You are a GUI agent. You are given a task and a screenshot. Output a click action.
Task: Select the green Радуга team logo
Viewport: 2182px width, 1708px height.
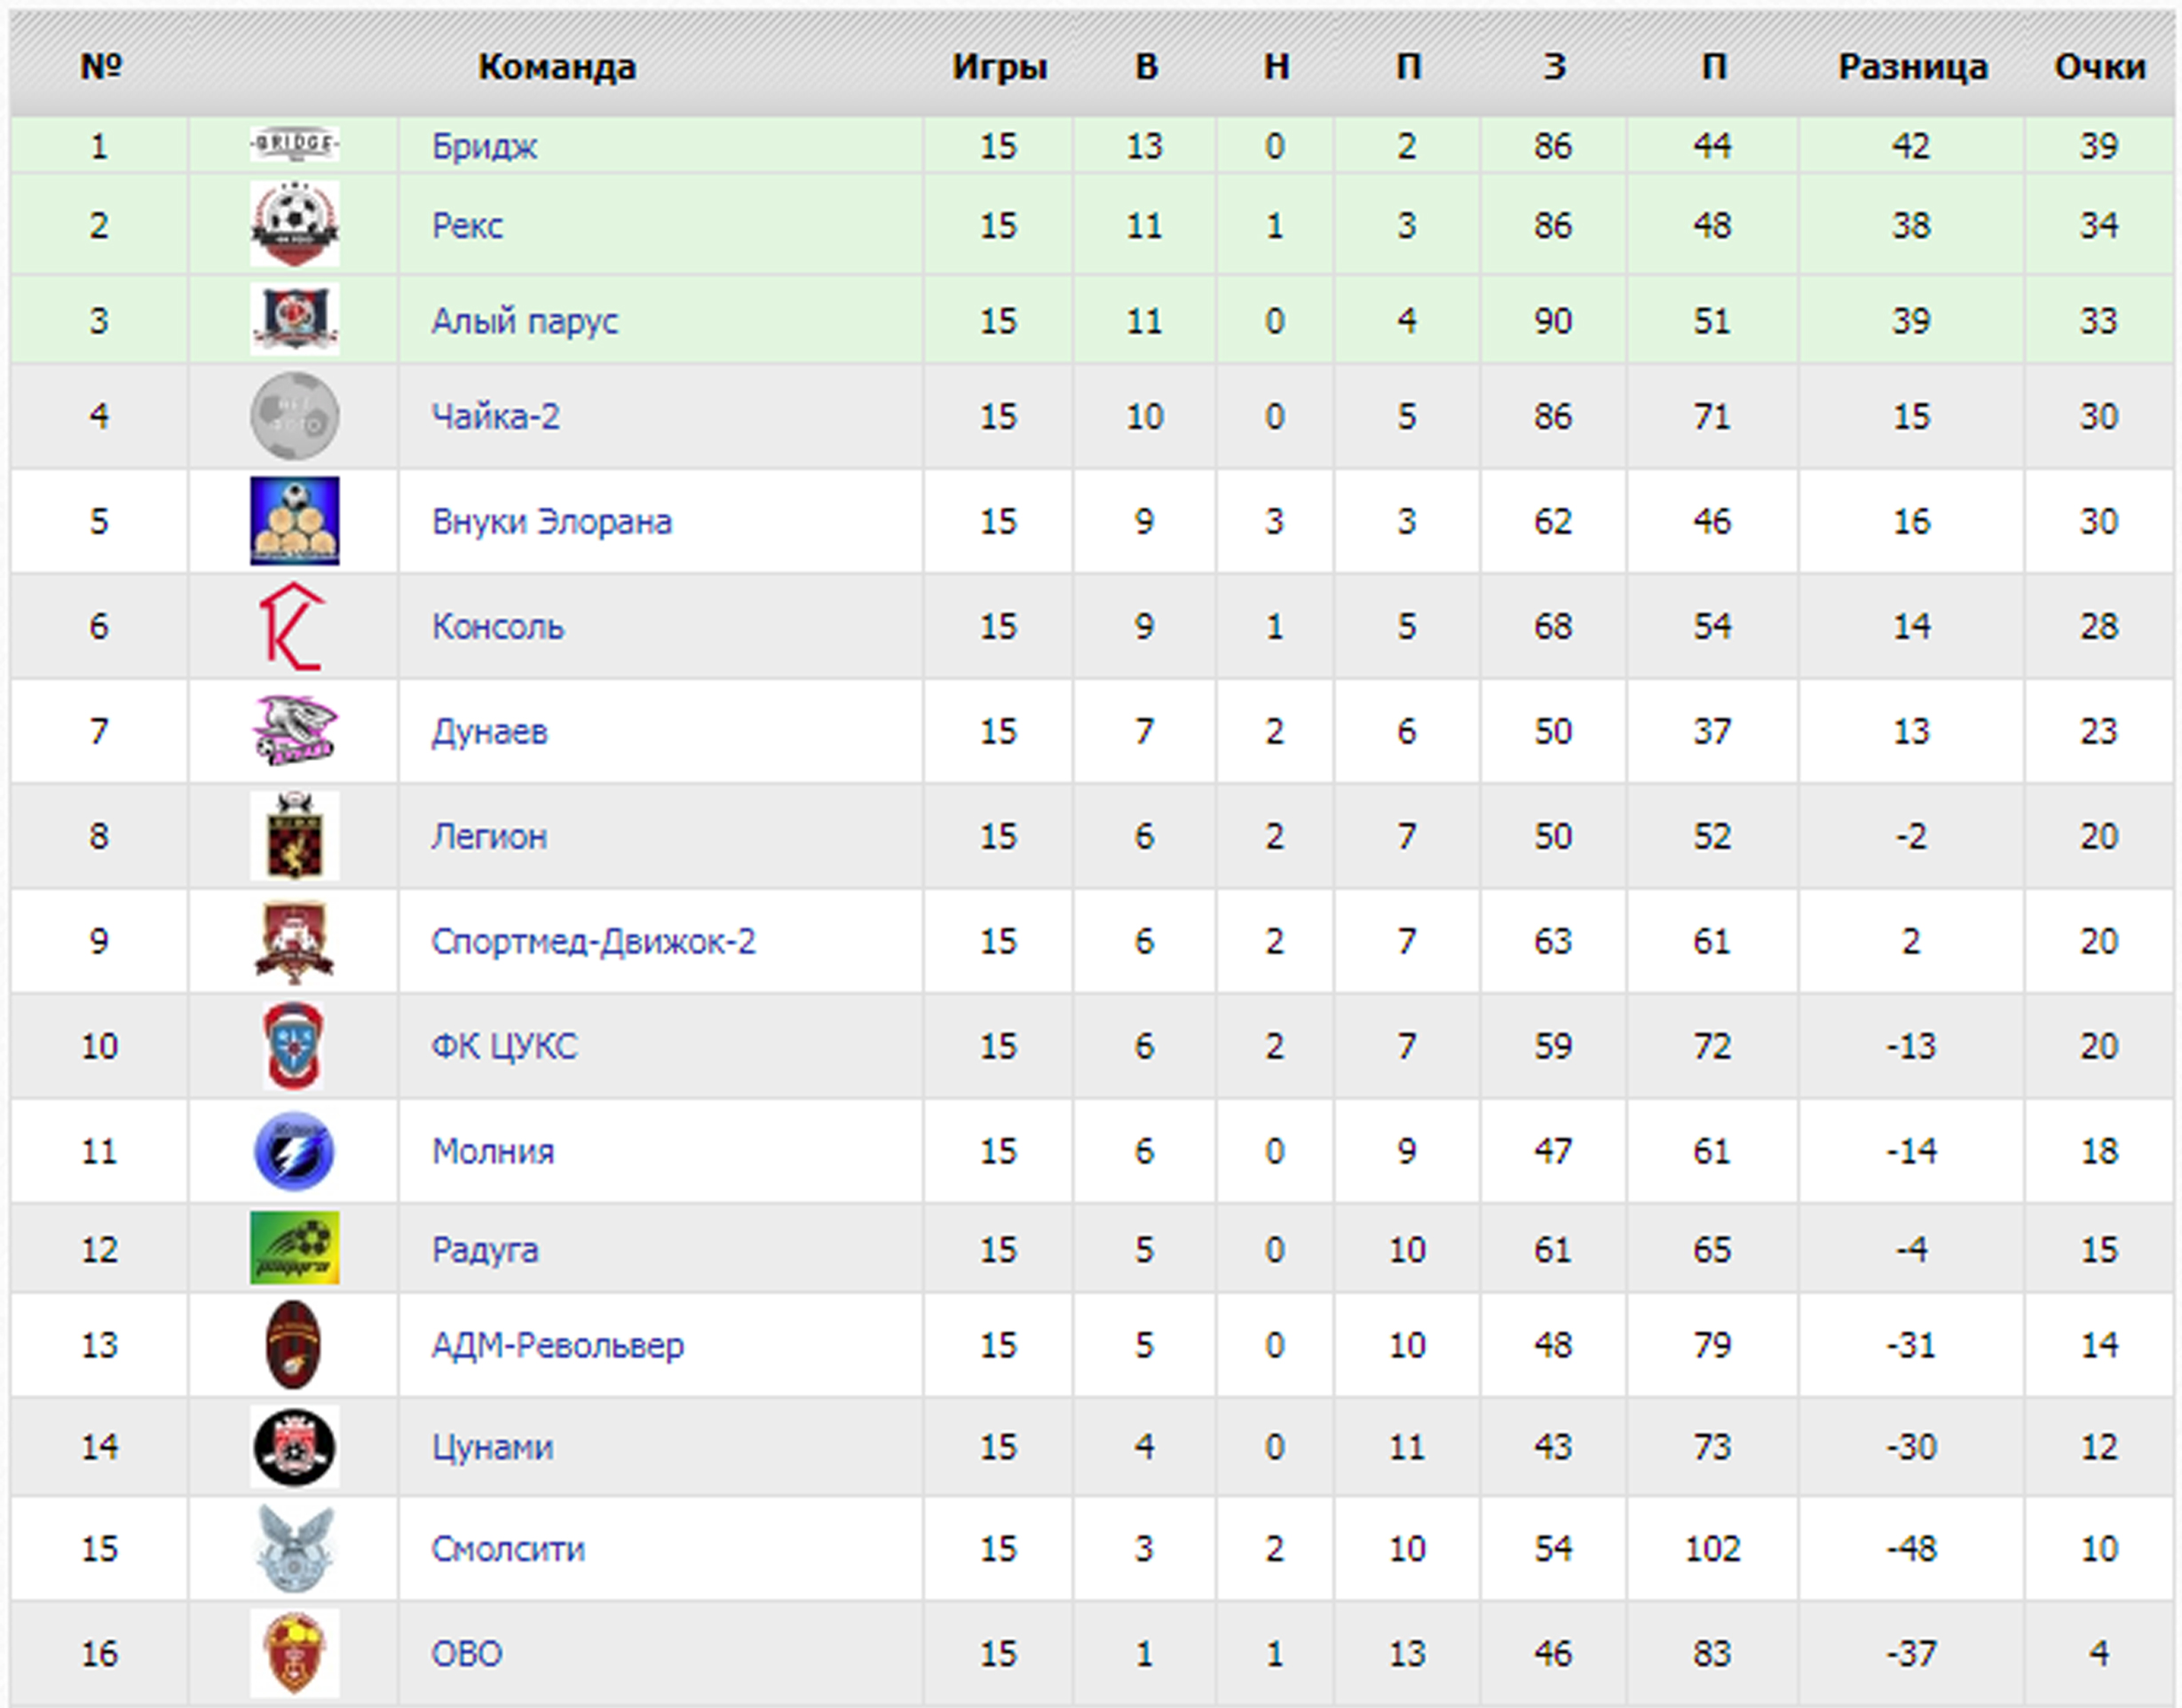coord(294,1248)
